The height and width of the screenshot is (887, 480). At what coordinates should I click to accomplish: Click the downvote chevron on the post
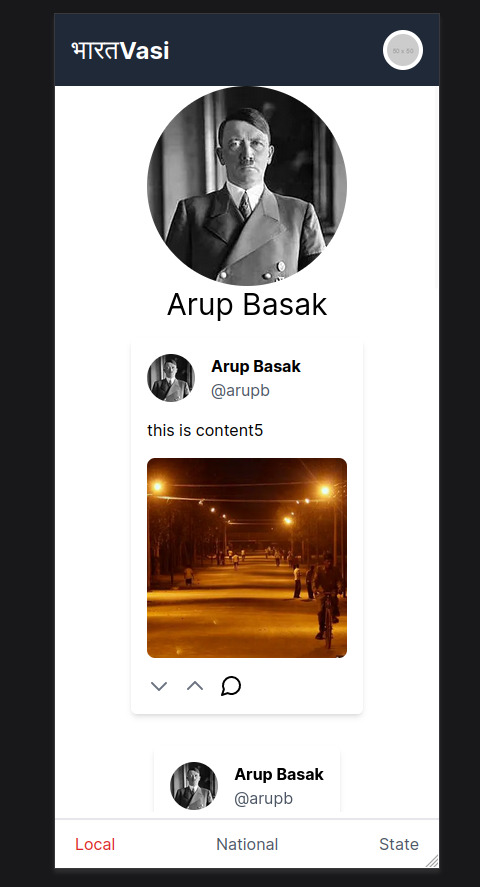tap(159, 686)
